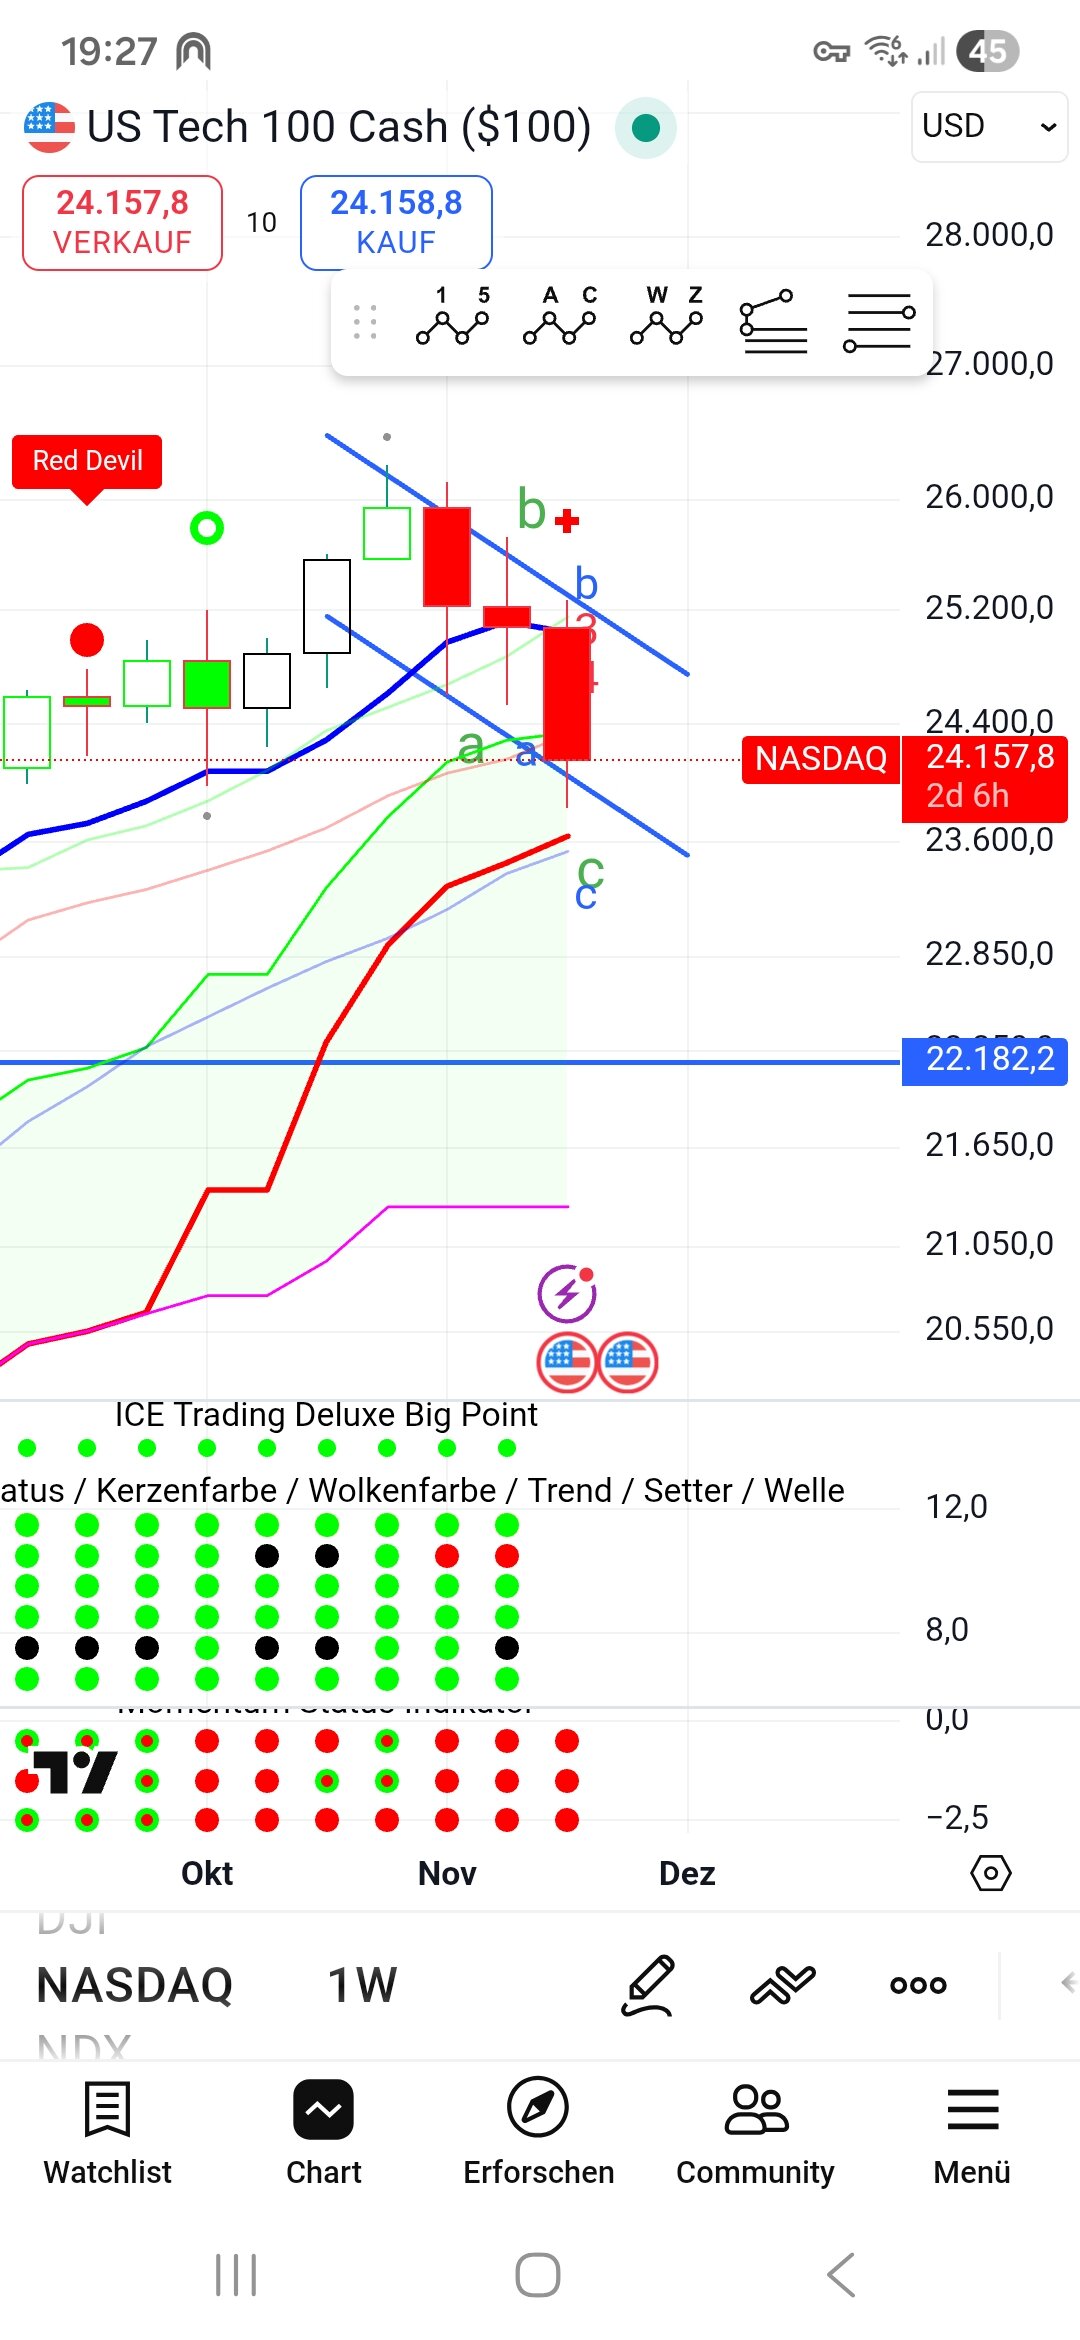Toggle the green market status indicator
The height and width of the screenshot is (2340, 1080).
point(646,128)
